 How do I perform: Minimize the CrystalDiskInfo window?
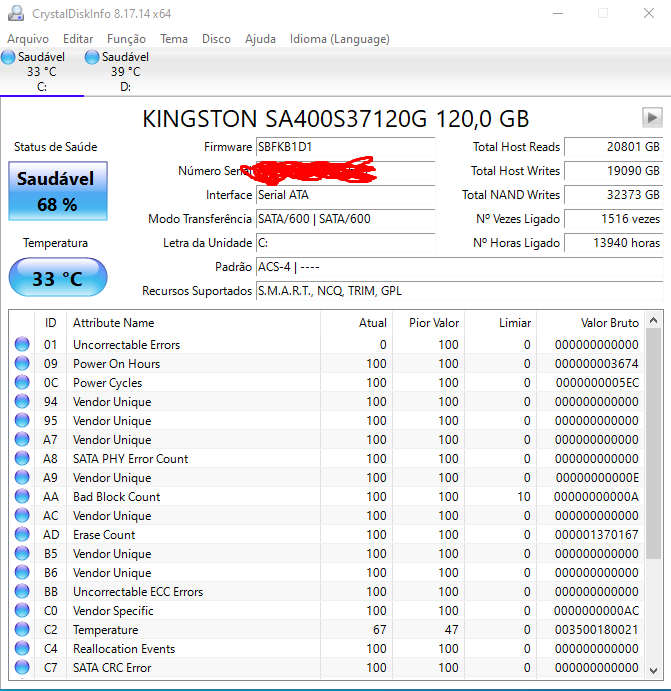[x=558, y=13]
